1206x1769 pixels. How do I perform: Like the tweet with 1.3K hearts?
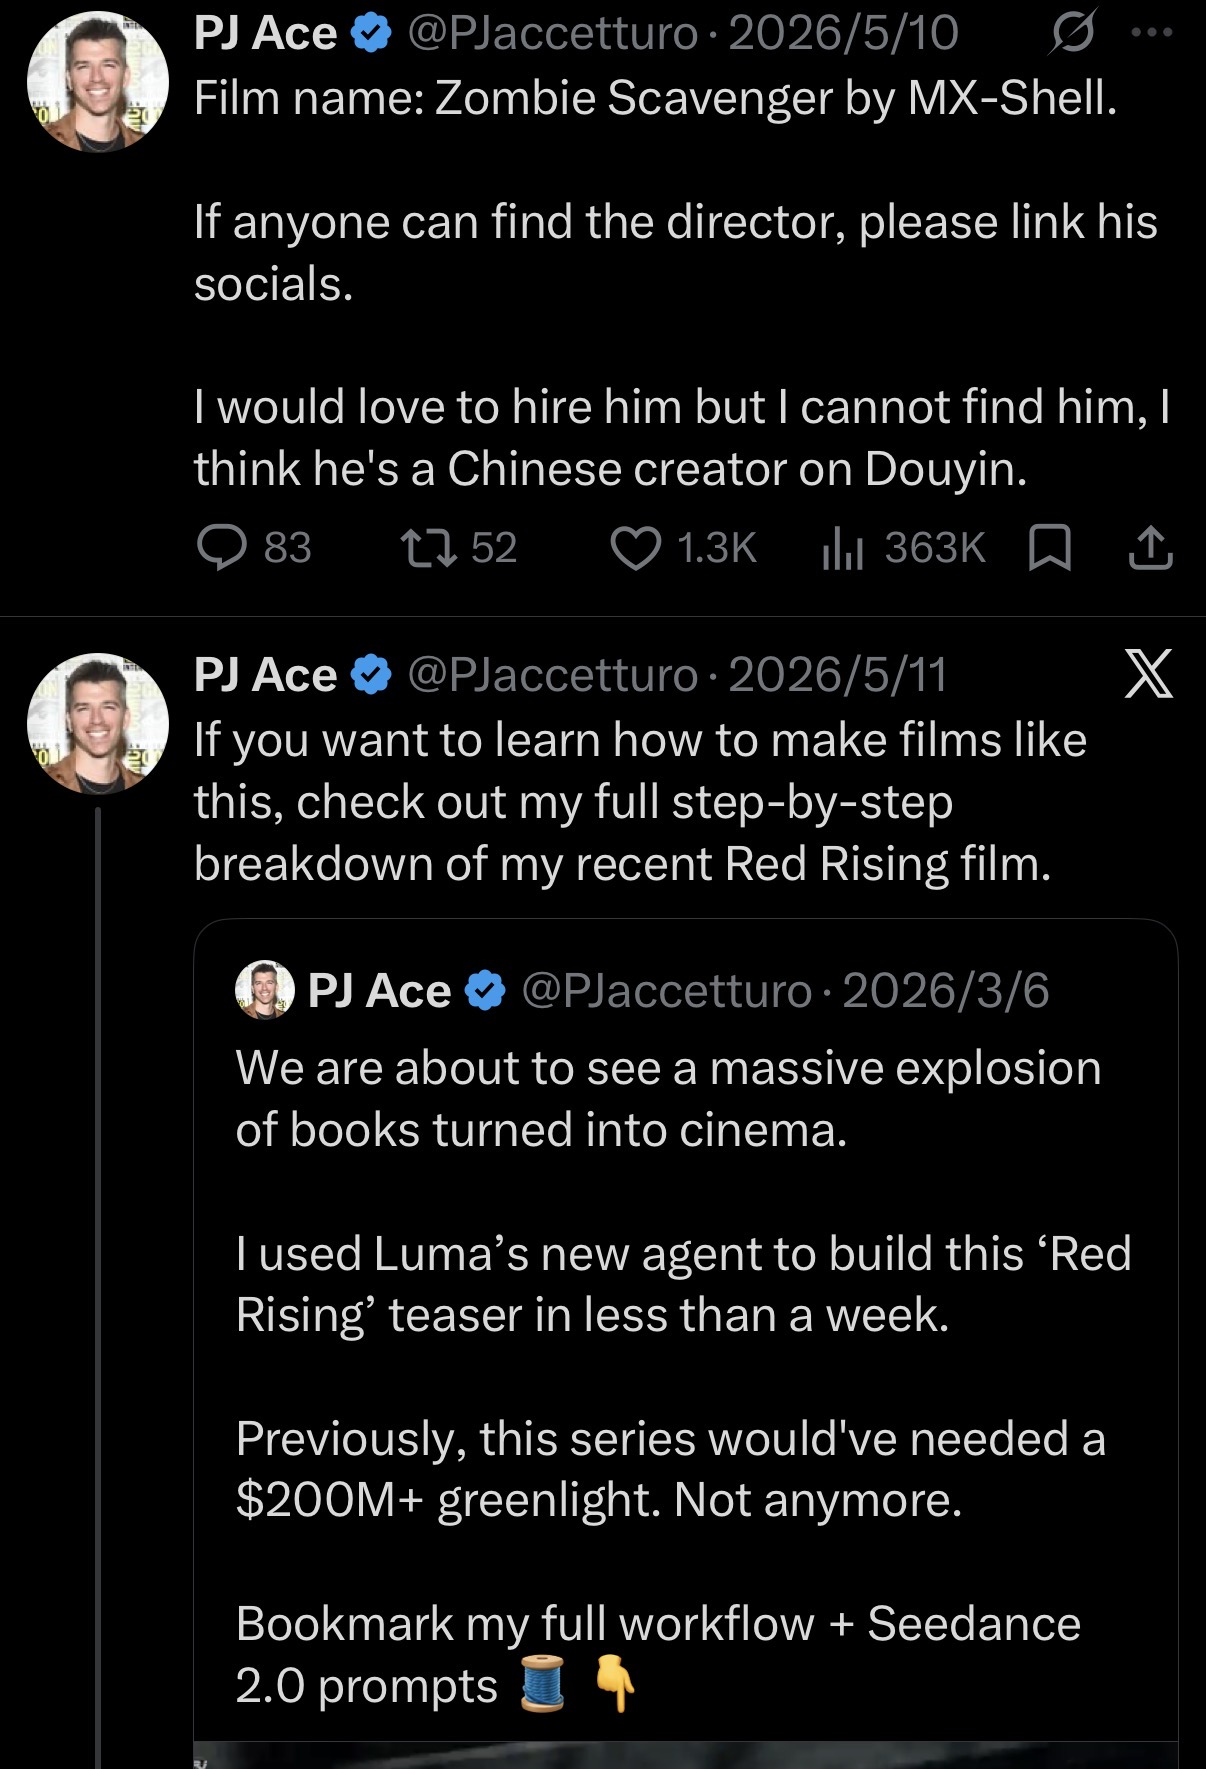[x=636, y=548]
